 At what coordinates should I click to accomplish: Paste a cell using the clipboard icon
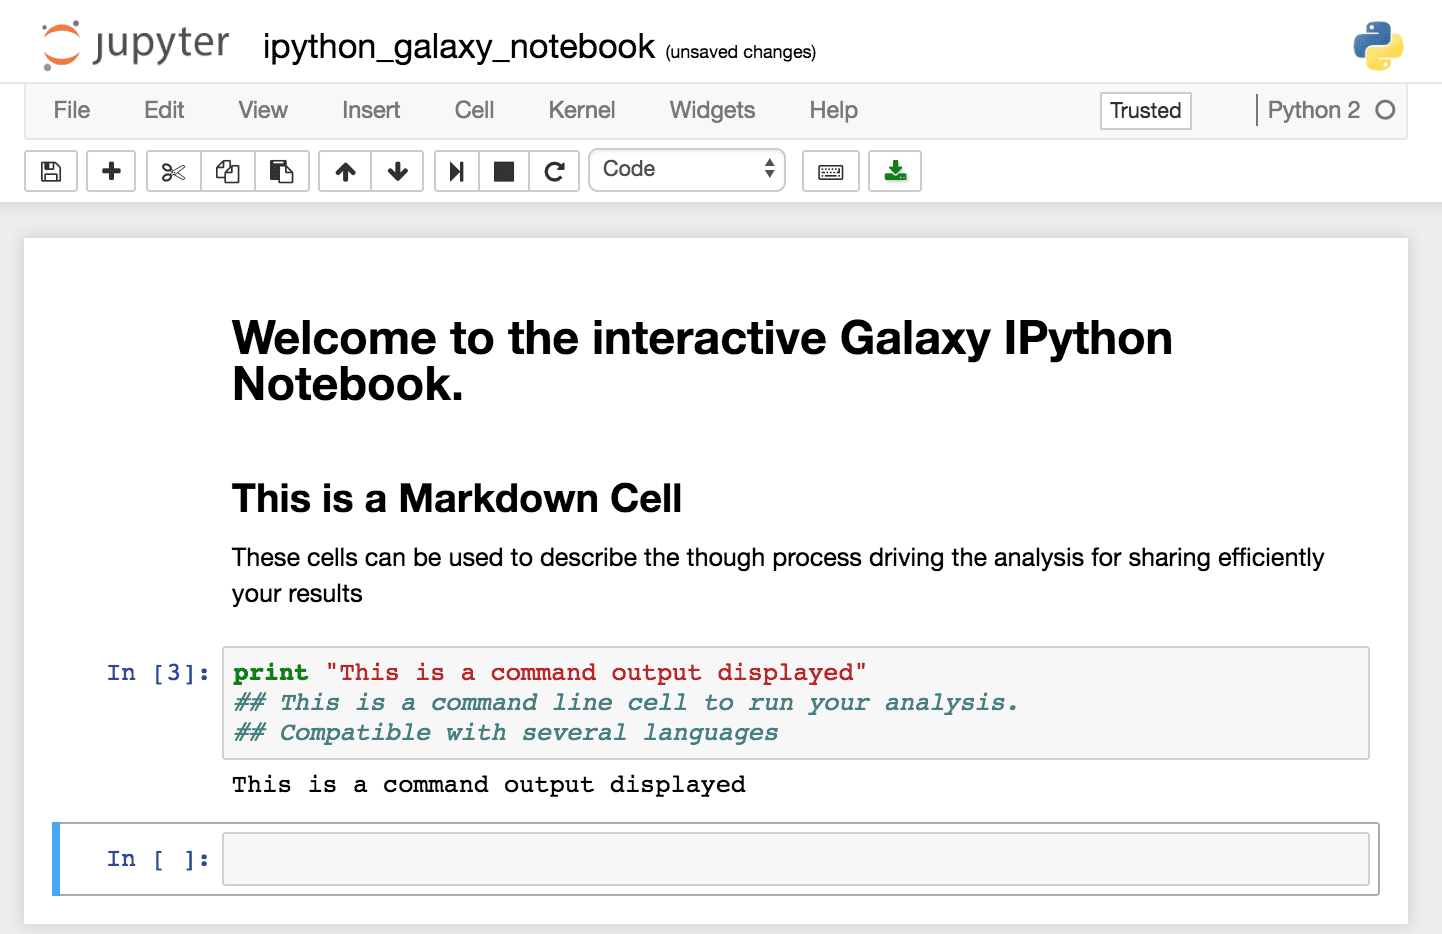coord(282,170)
